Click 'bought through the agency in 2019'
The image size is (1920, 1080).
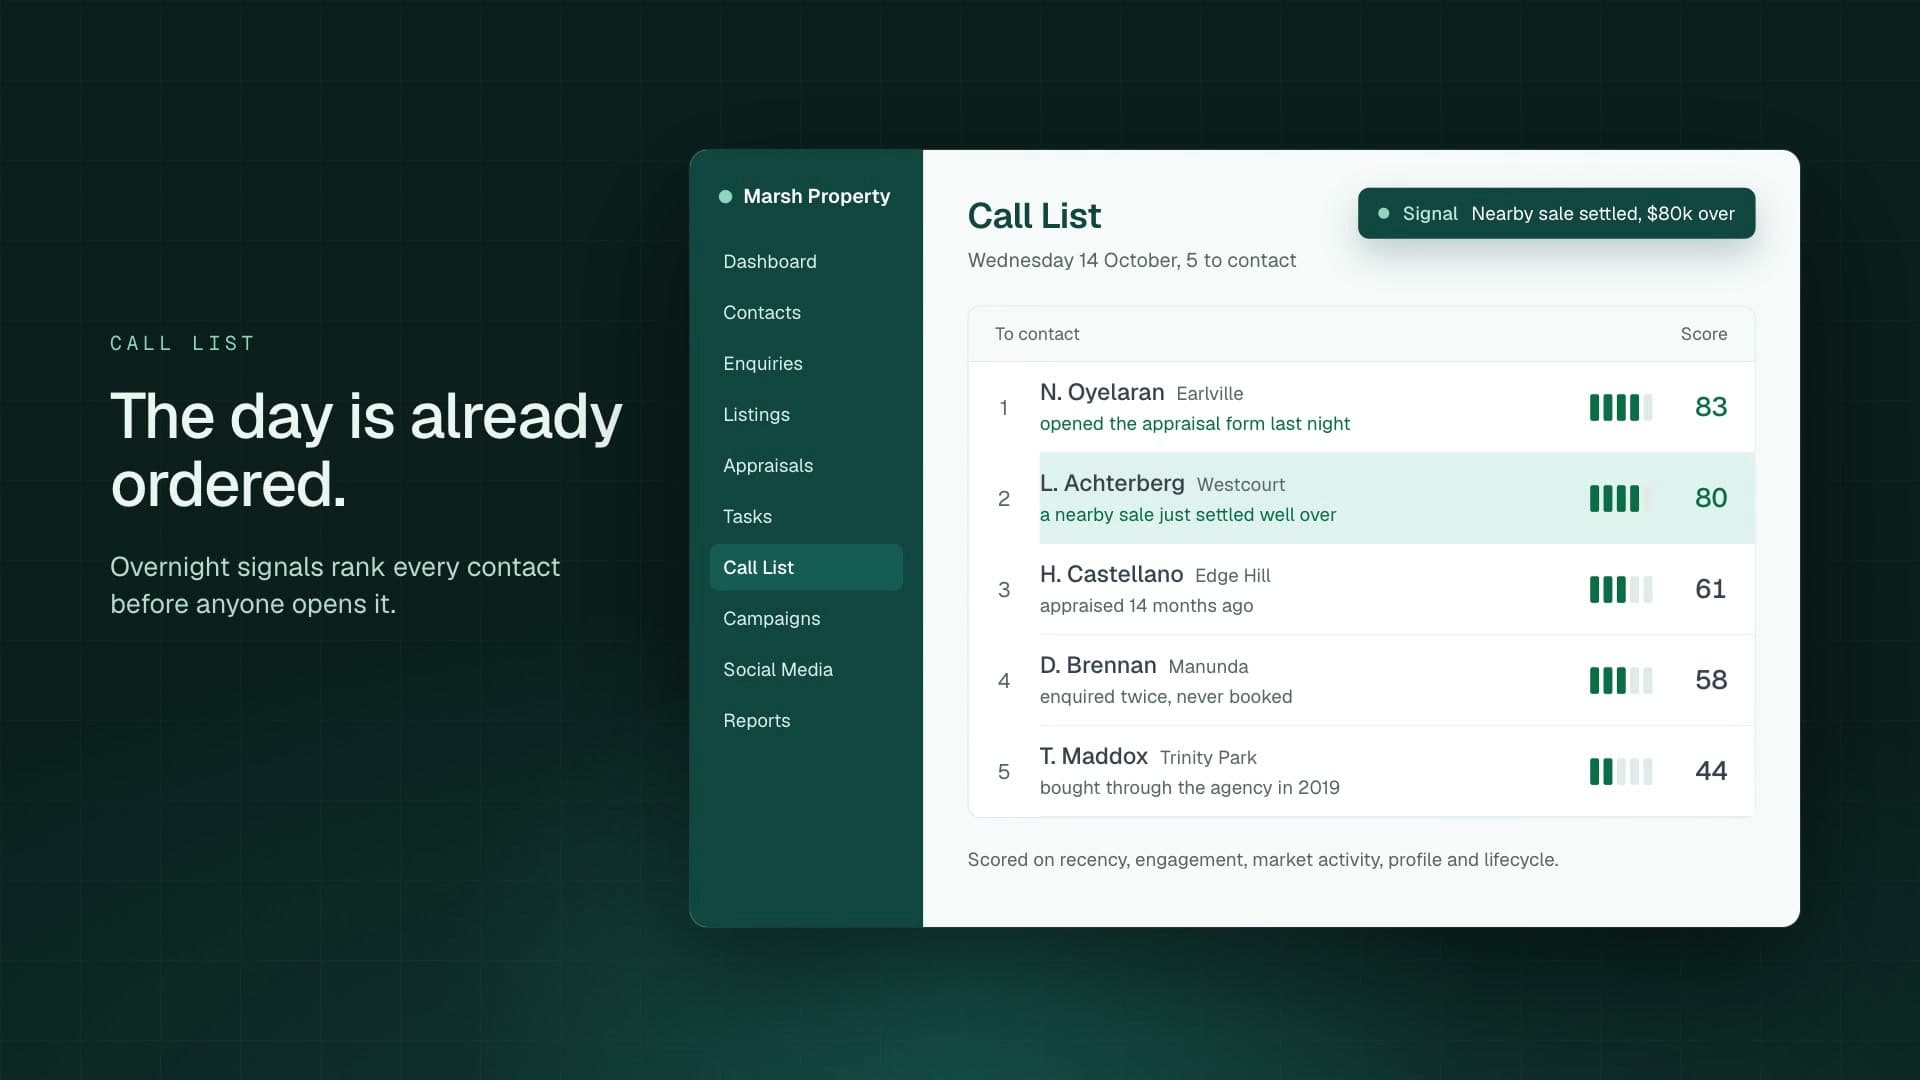pyautogui.click(x=1190, y=788)
